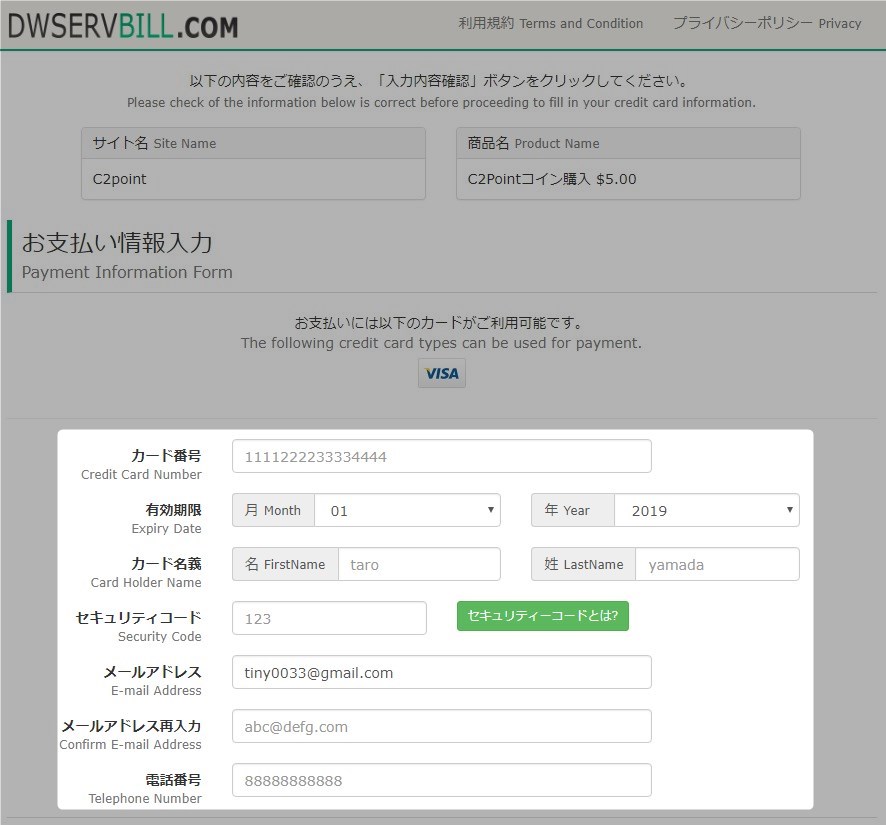The width and height of the screenshot is (886, 825).
Task: Click the C2point site name text
Action: [119, 179]
